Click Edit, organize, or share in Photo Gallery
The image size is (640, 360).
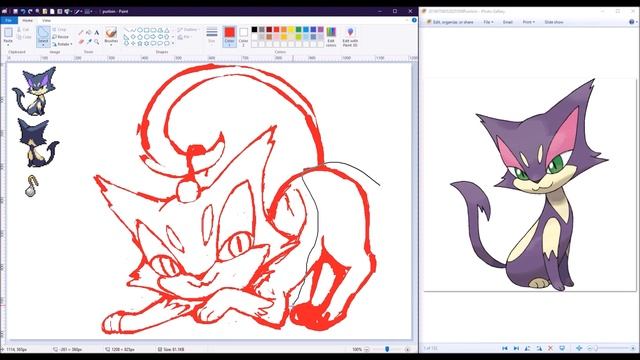[x=450, y=22]
